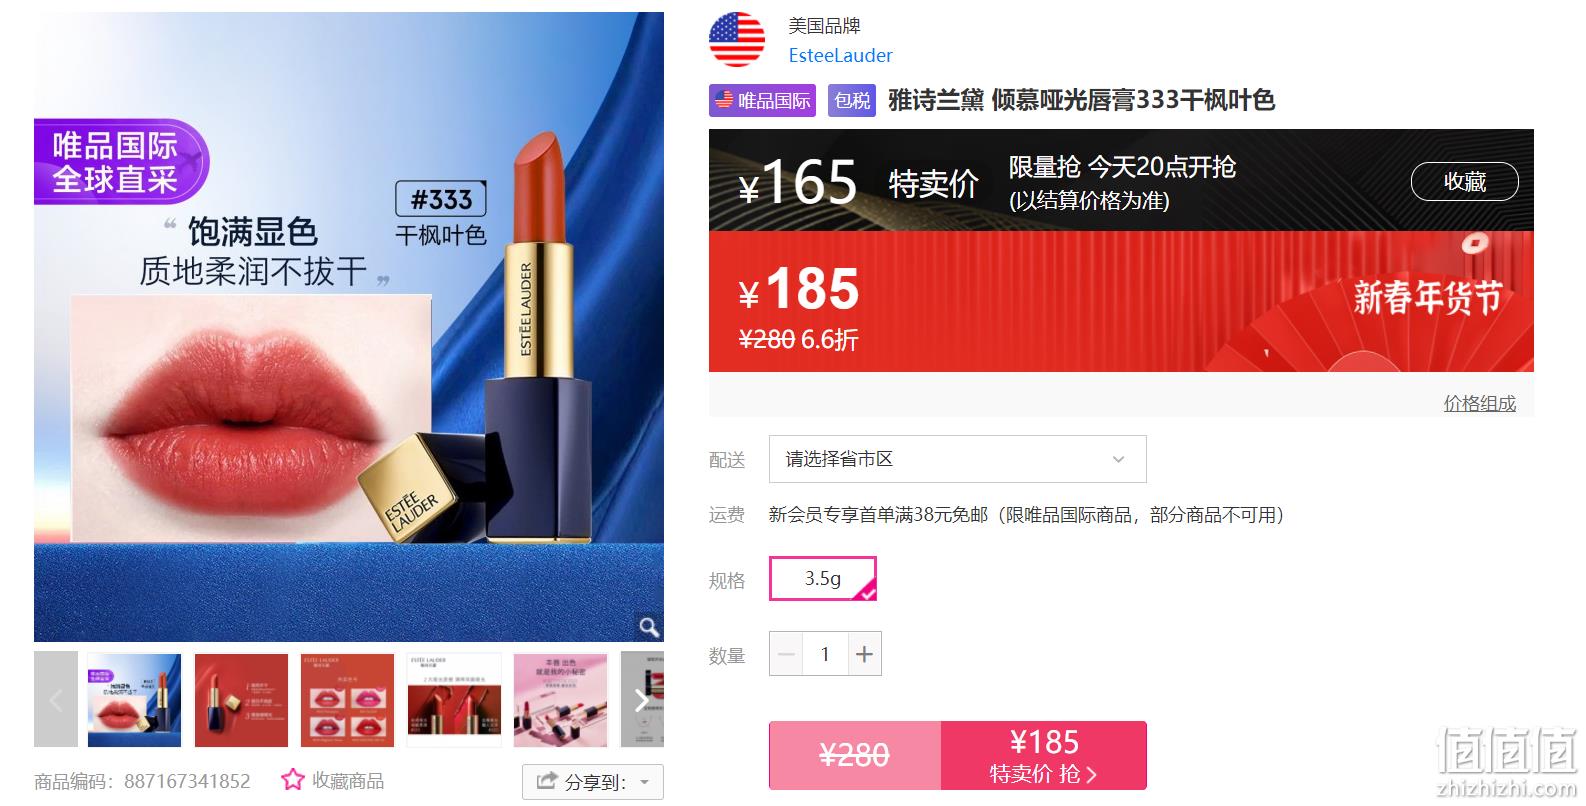Screen dimensions: 1586x806
Task: Click the quantity input field
Action: 825,655
